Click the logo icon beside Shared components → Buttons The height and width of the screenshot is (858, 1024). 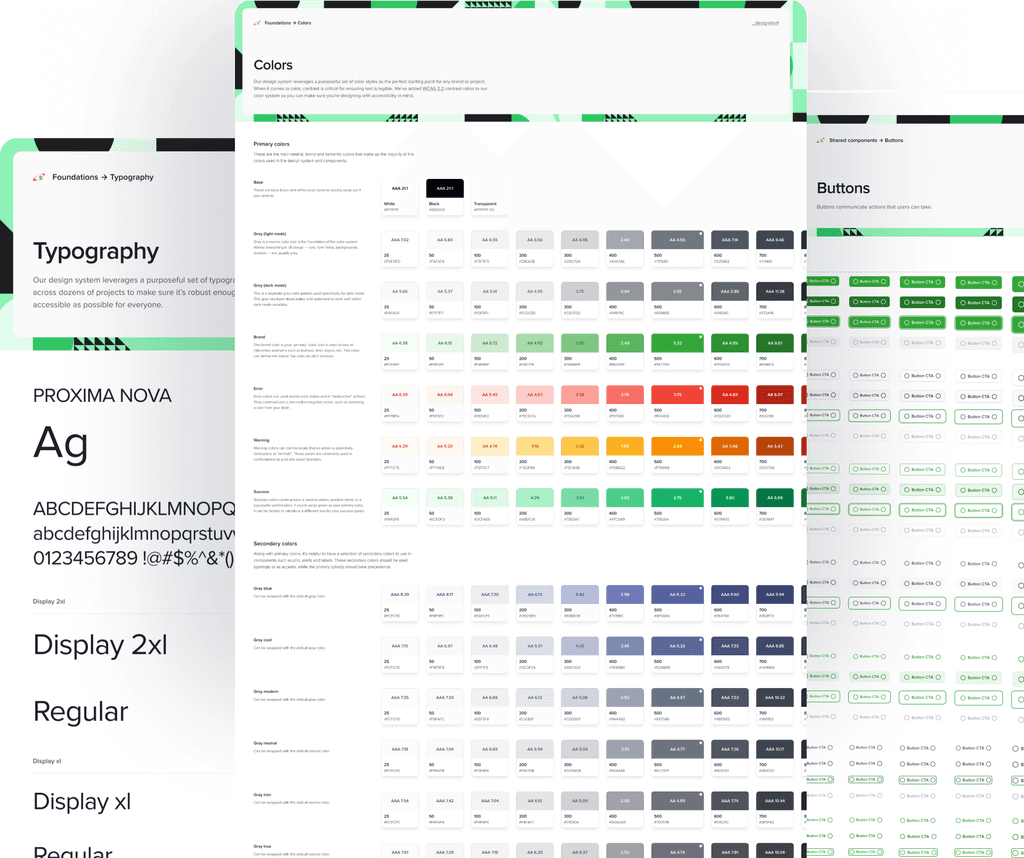(x=820, y=140)
